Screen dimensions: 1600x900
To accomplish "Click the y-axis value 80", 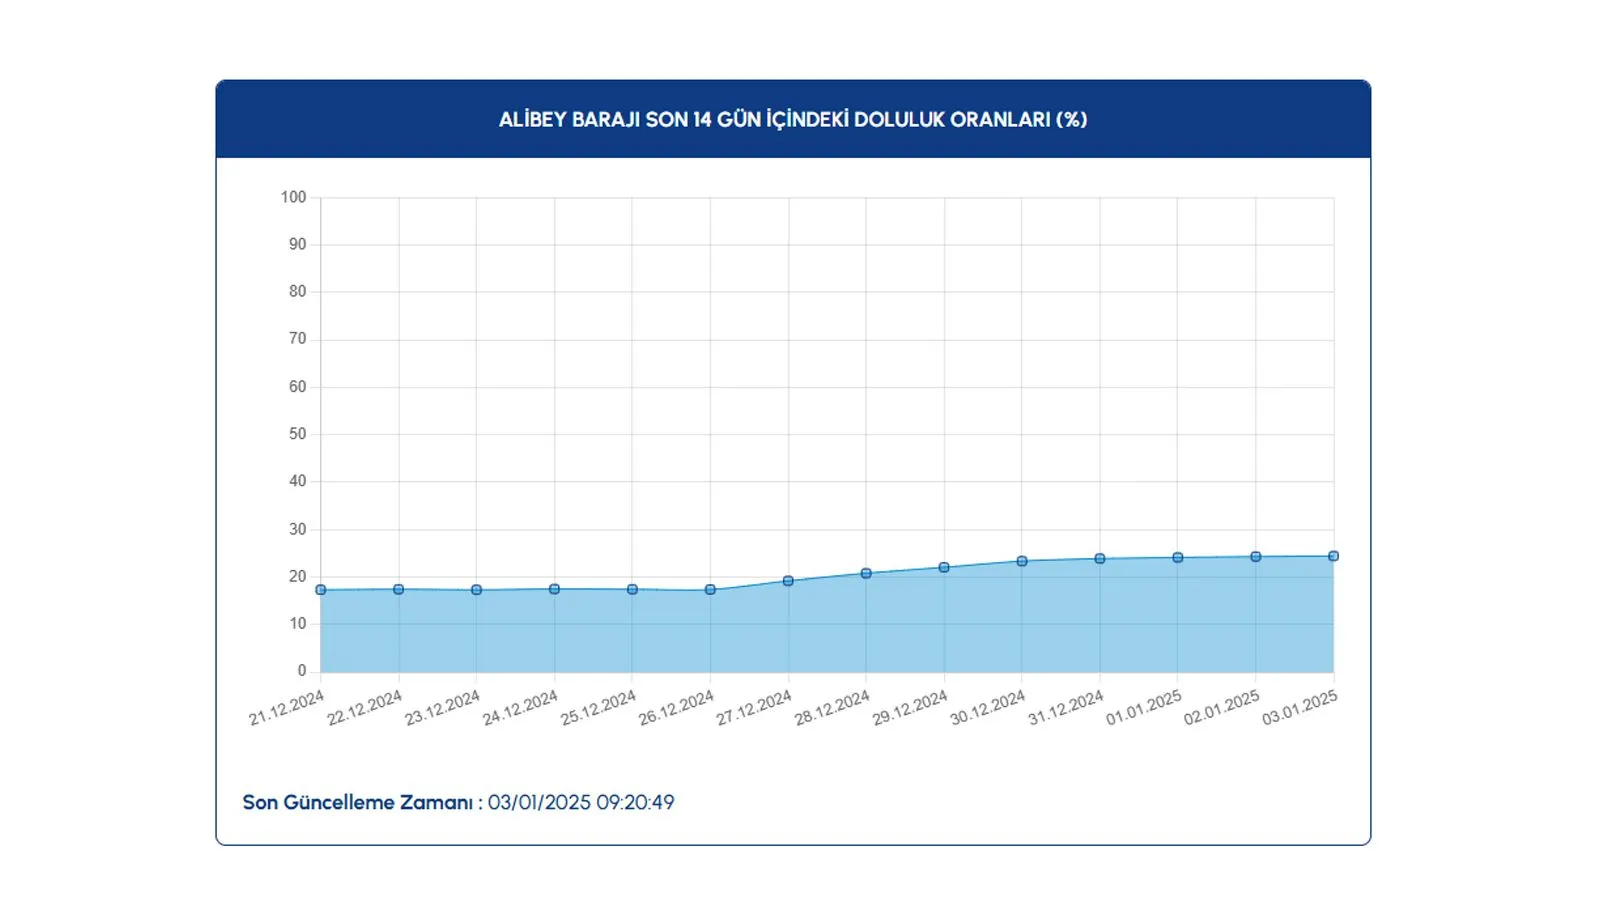I will [298, 291].
